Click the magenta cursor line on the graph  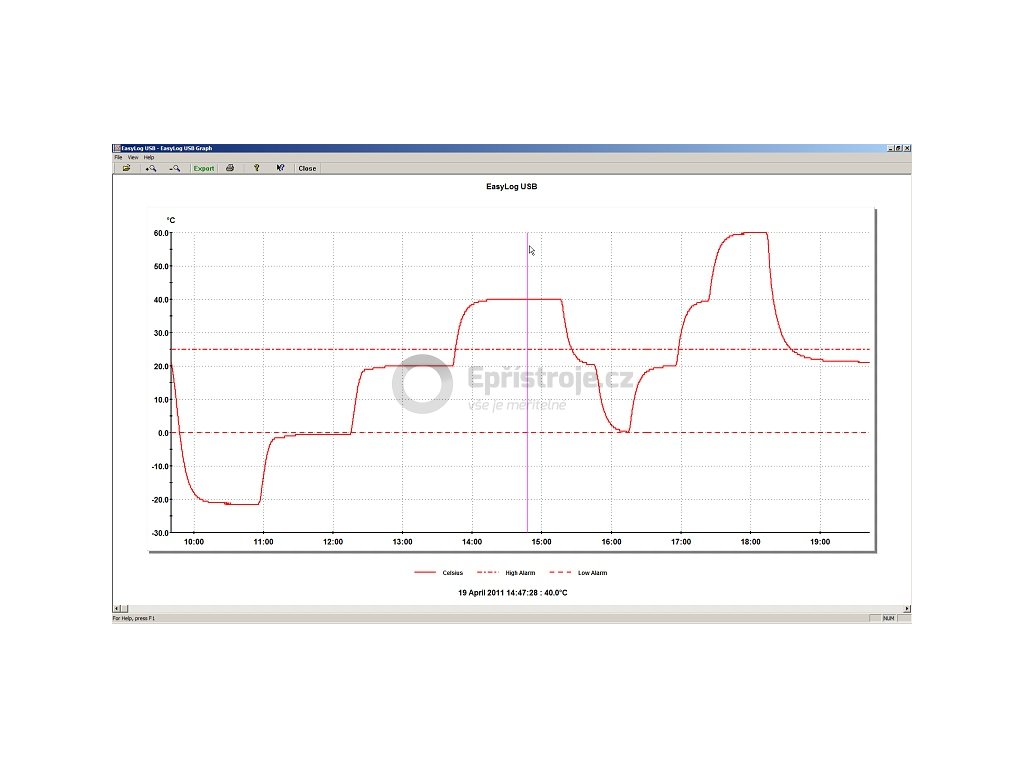pos(527,382)
